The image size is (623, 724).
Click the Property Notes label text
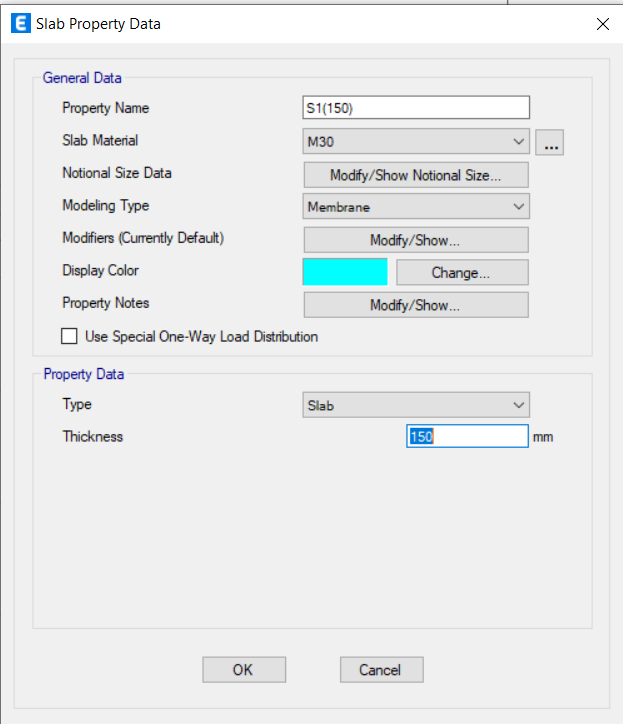(x=106, y=303)
